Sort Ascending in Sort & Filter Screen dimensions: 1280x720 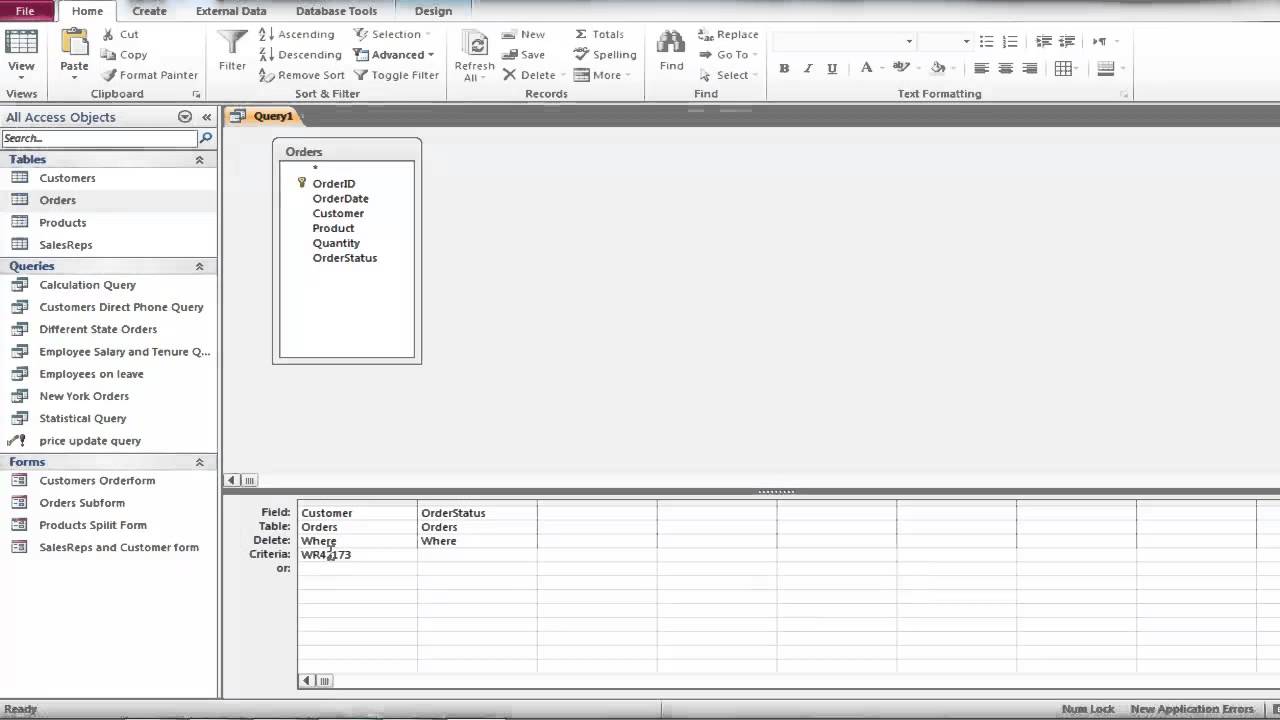(x=297, y=34)
